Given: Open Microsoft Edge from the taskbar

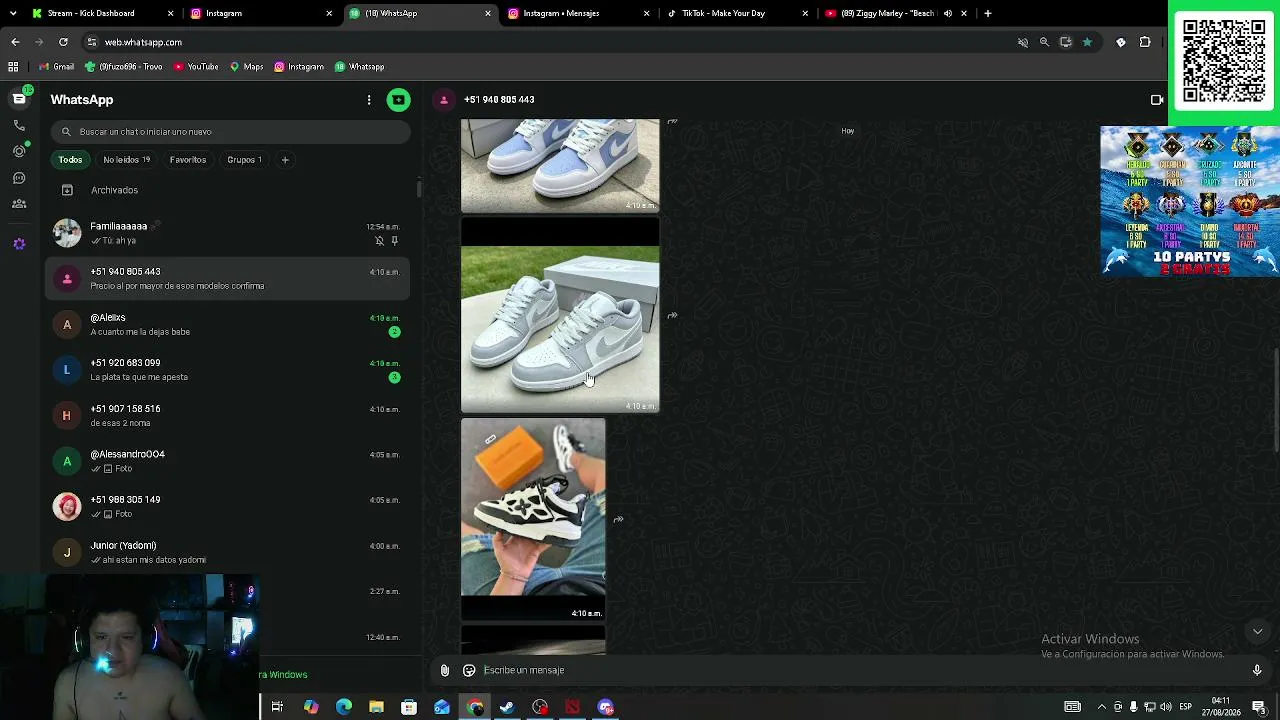Looking at the screenshot, I should click(344, 707).
